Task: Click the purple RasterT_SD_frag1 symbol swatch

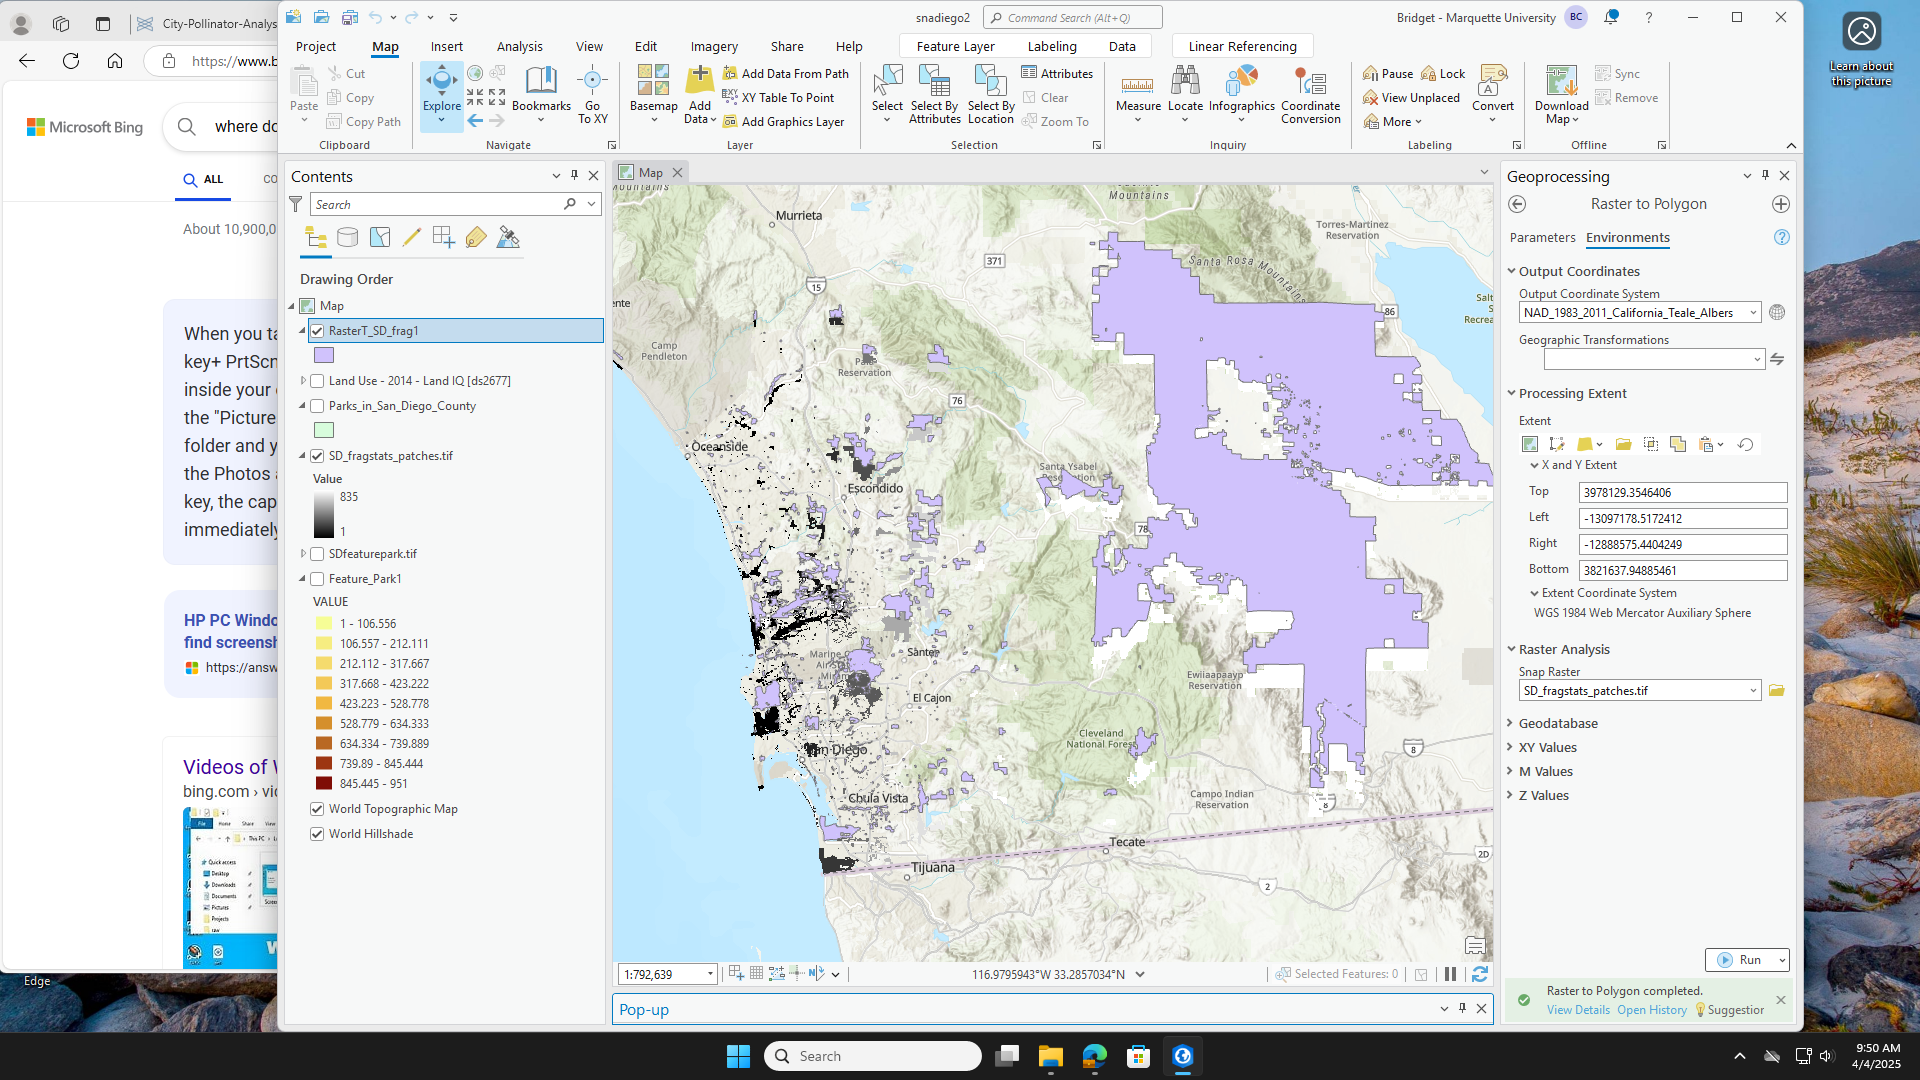Action: pos(323,355)
